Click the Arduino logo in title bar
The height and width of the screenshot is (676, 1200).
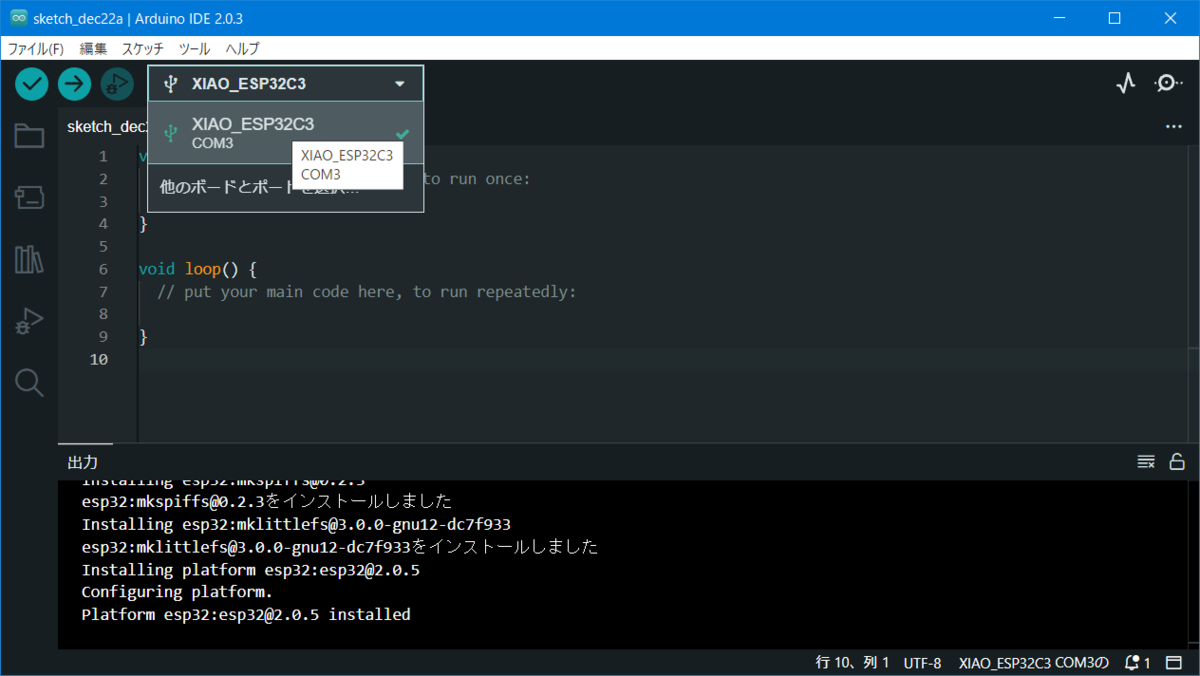(18, 18)
